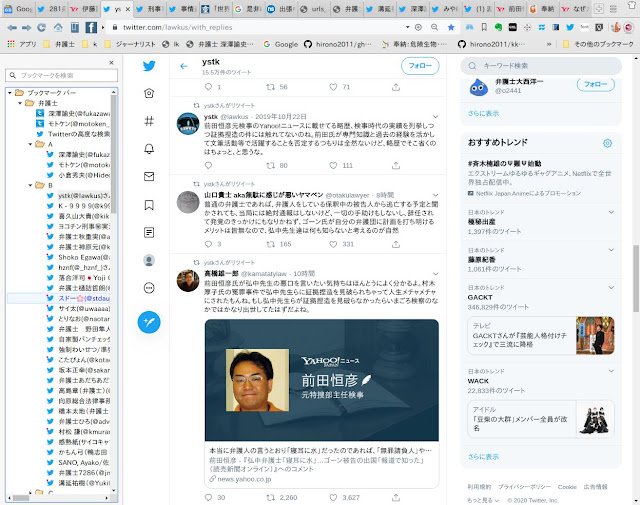640x505 pixels.
Task: Select ystk(@lawkus) bookmark in tree
Action: (84, 196)
